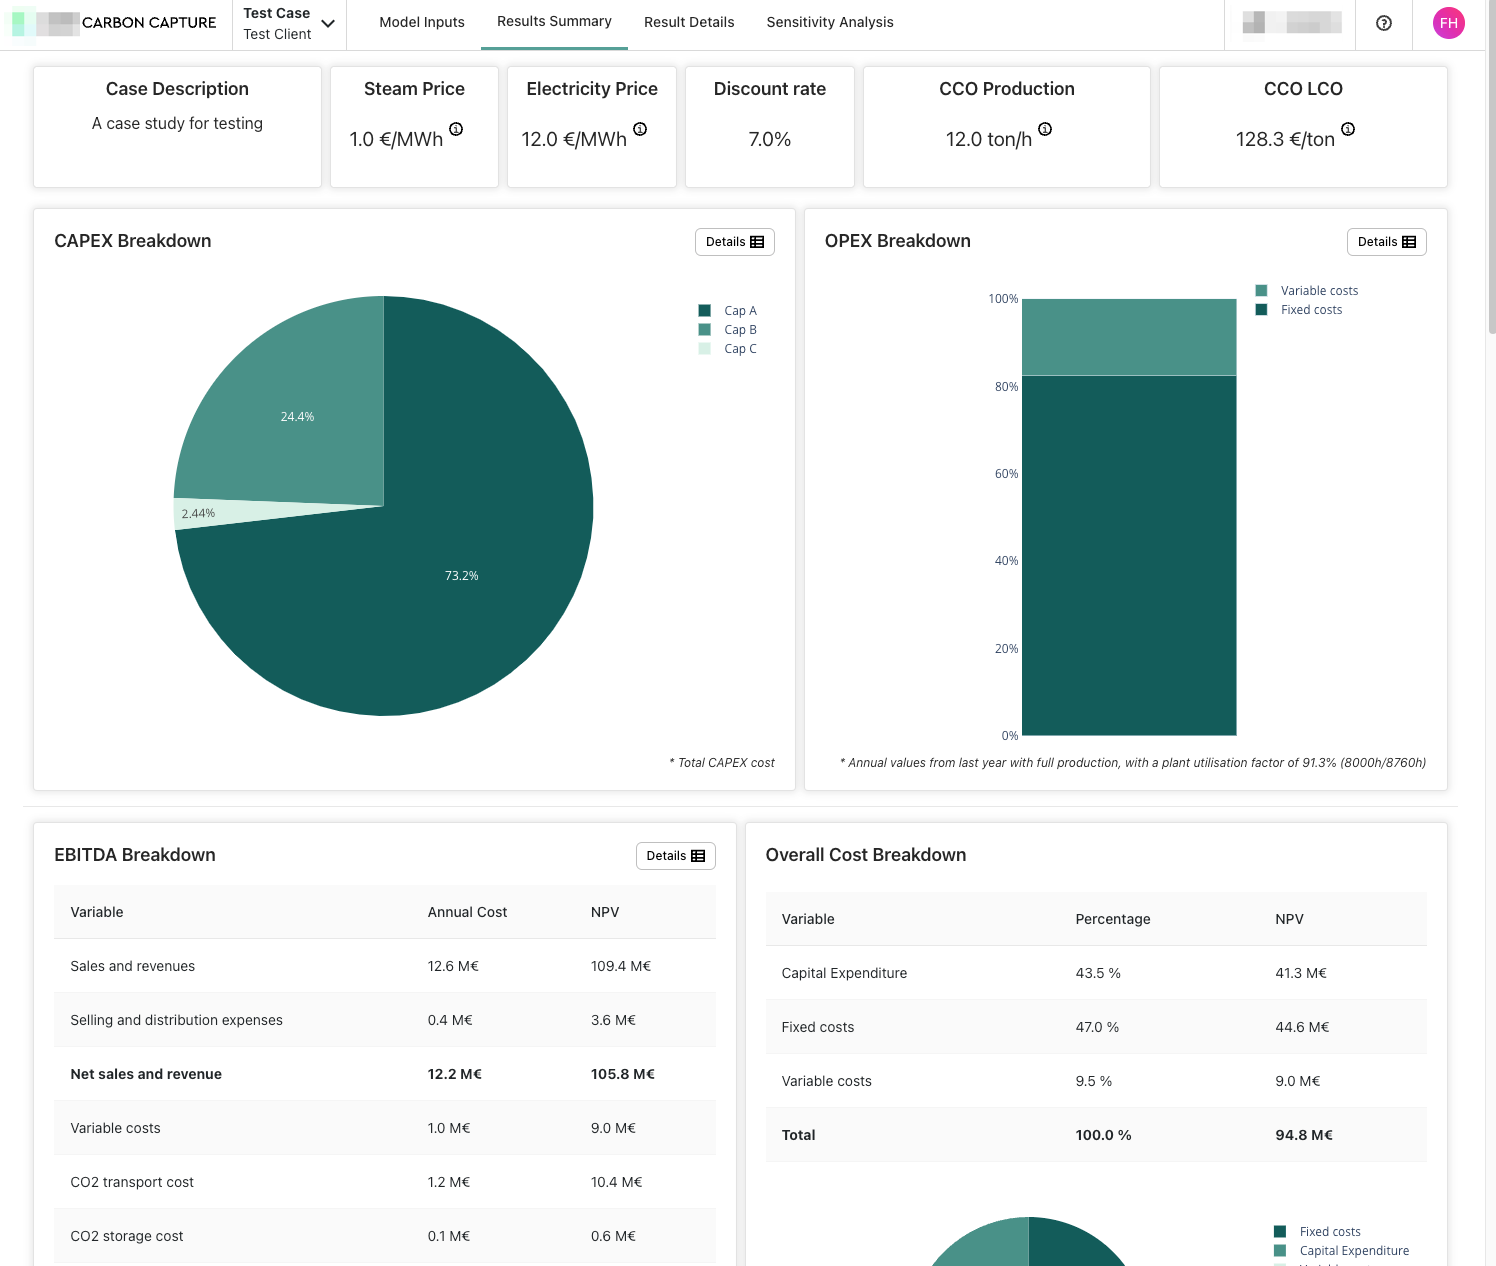Switch to the Sensitivity Analysis tab

[x=830, y=22]
